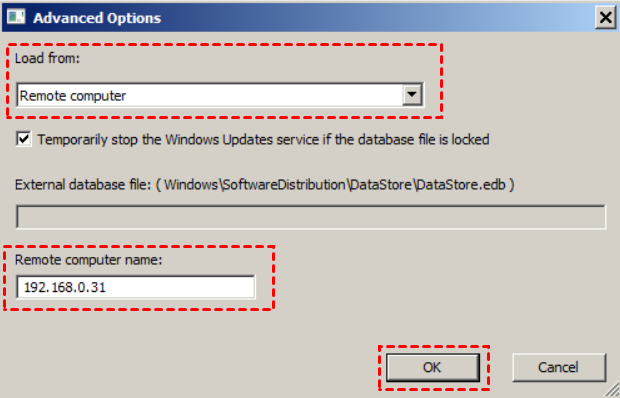Click the Advanced Options window icon in title bar
The height and width of the screenshot is (398, 620).
(16, 17)
